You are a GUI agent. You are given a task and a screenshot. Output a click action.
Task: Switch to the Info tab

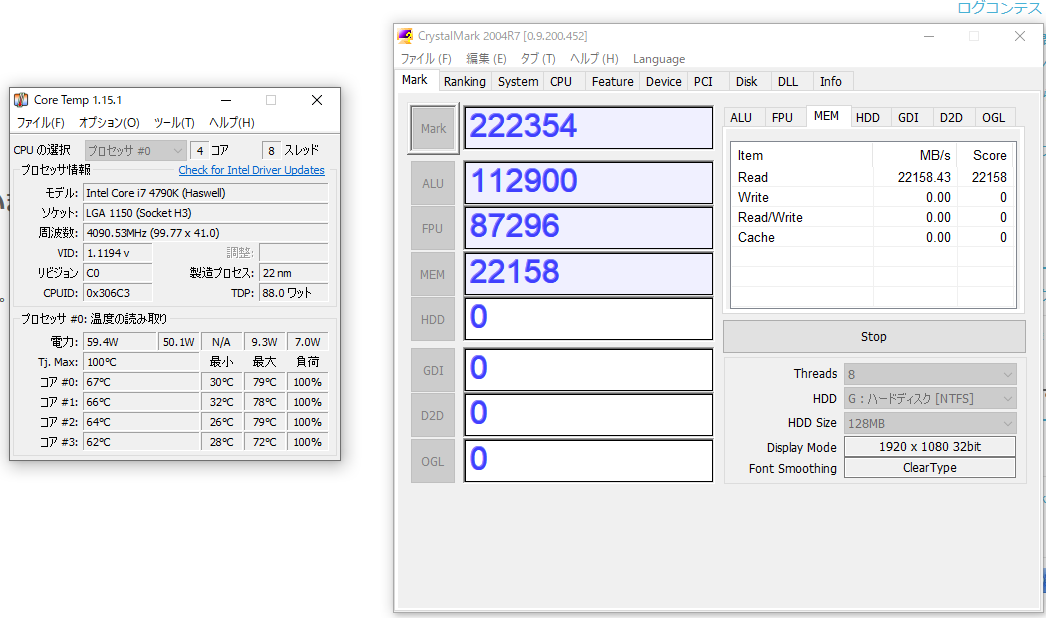pos(831,81)
